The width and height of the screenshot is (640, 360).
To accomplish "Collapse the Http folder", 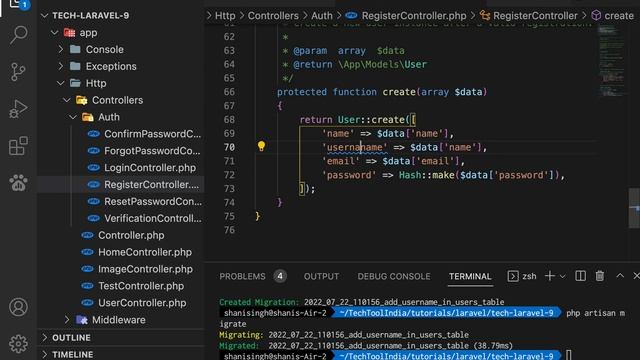I will (61, 83).
